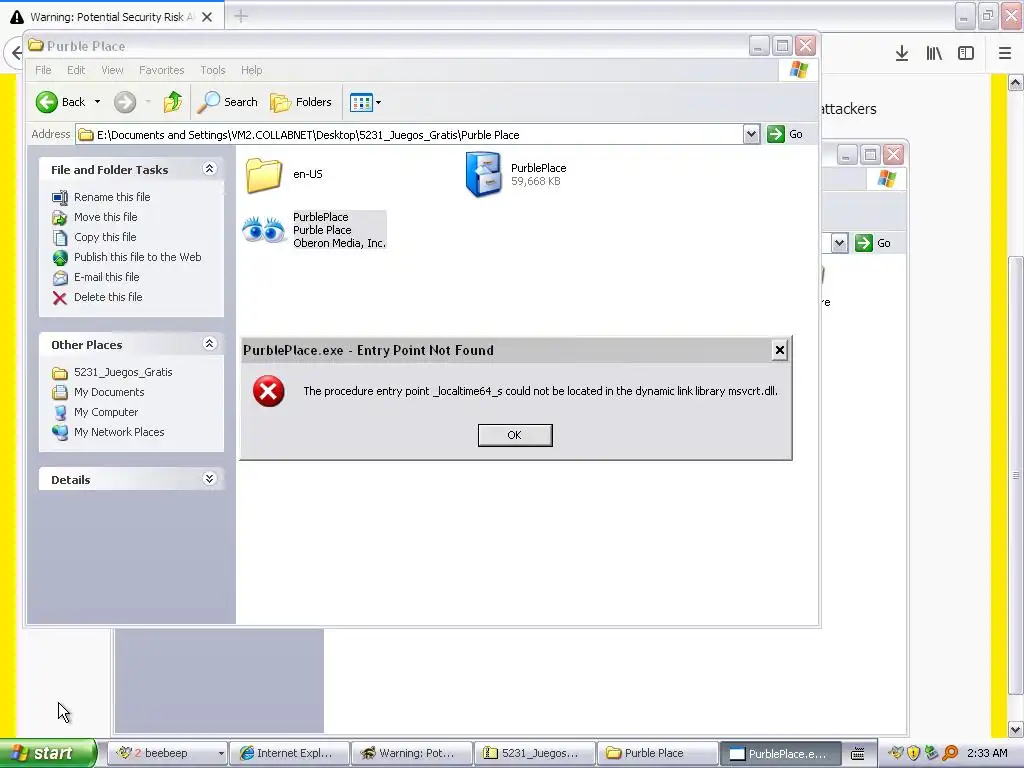Image resolution: width=1024 pixels, height=768 pixels.
Task: Click the Go button next to address bar
Action: click(785, 135)
